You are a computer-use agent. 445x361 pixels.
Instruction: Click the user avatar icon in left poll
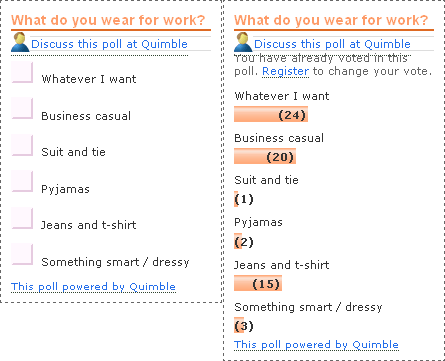(20, 42)
